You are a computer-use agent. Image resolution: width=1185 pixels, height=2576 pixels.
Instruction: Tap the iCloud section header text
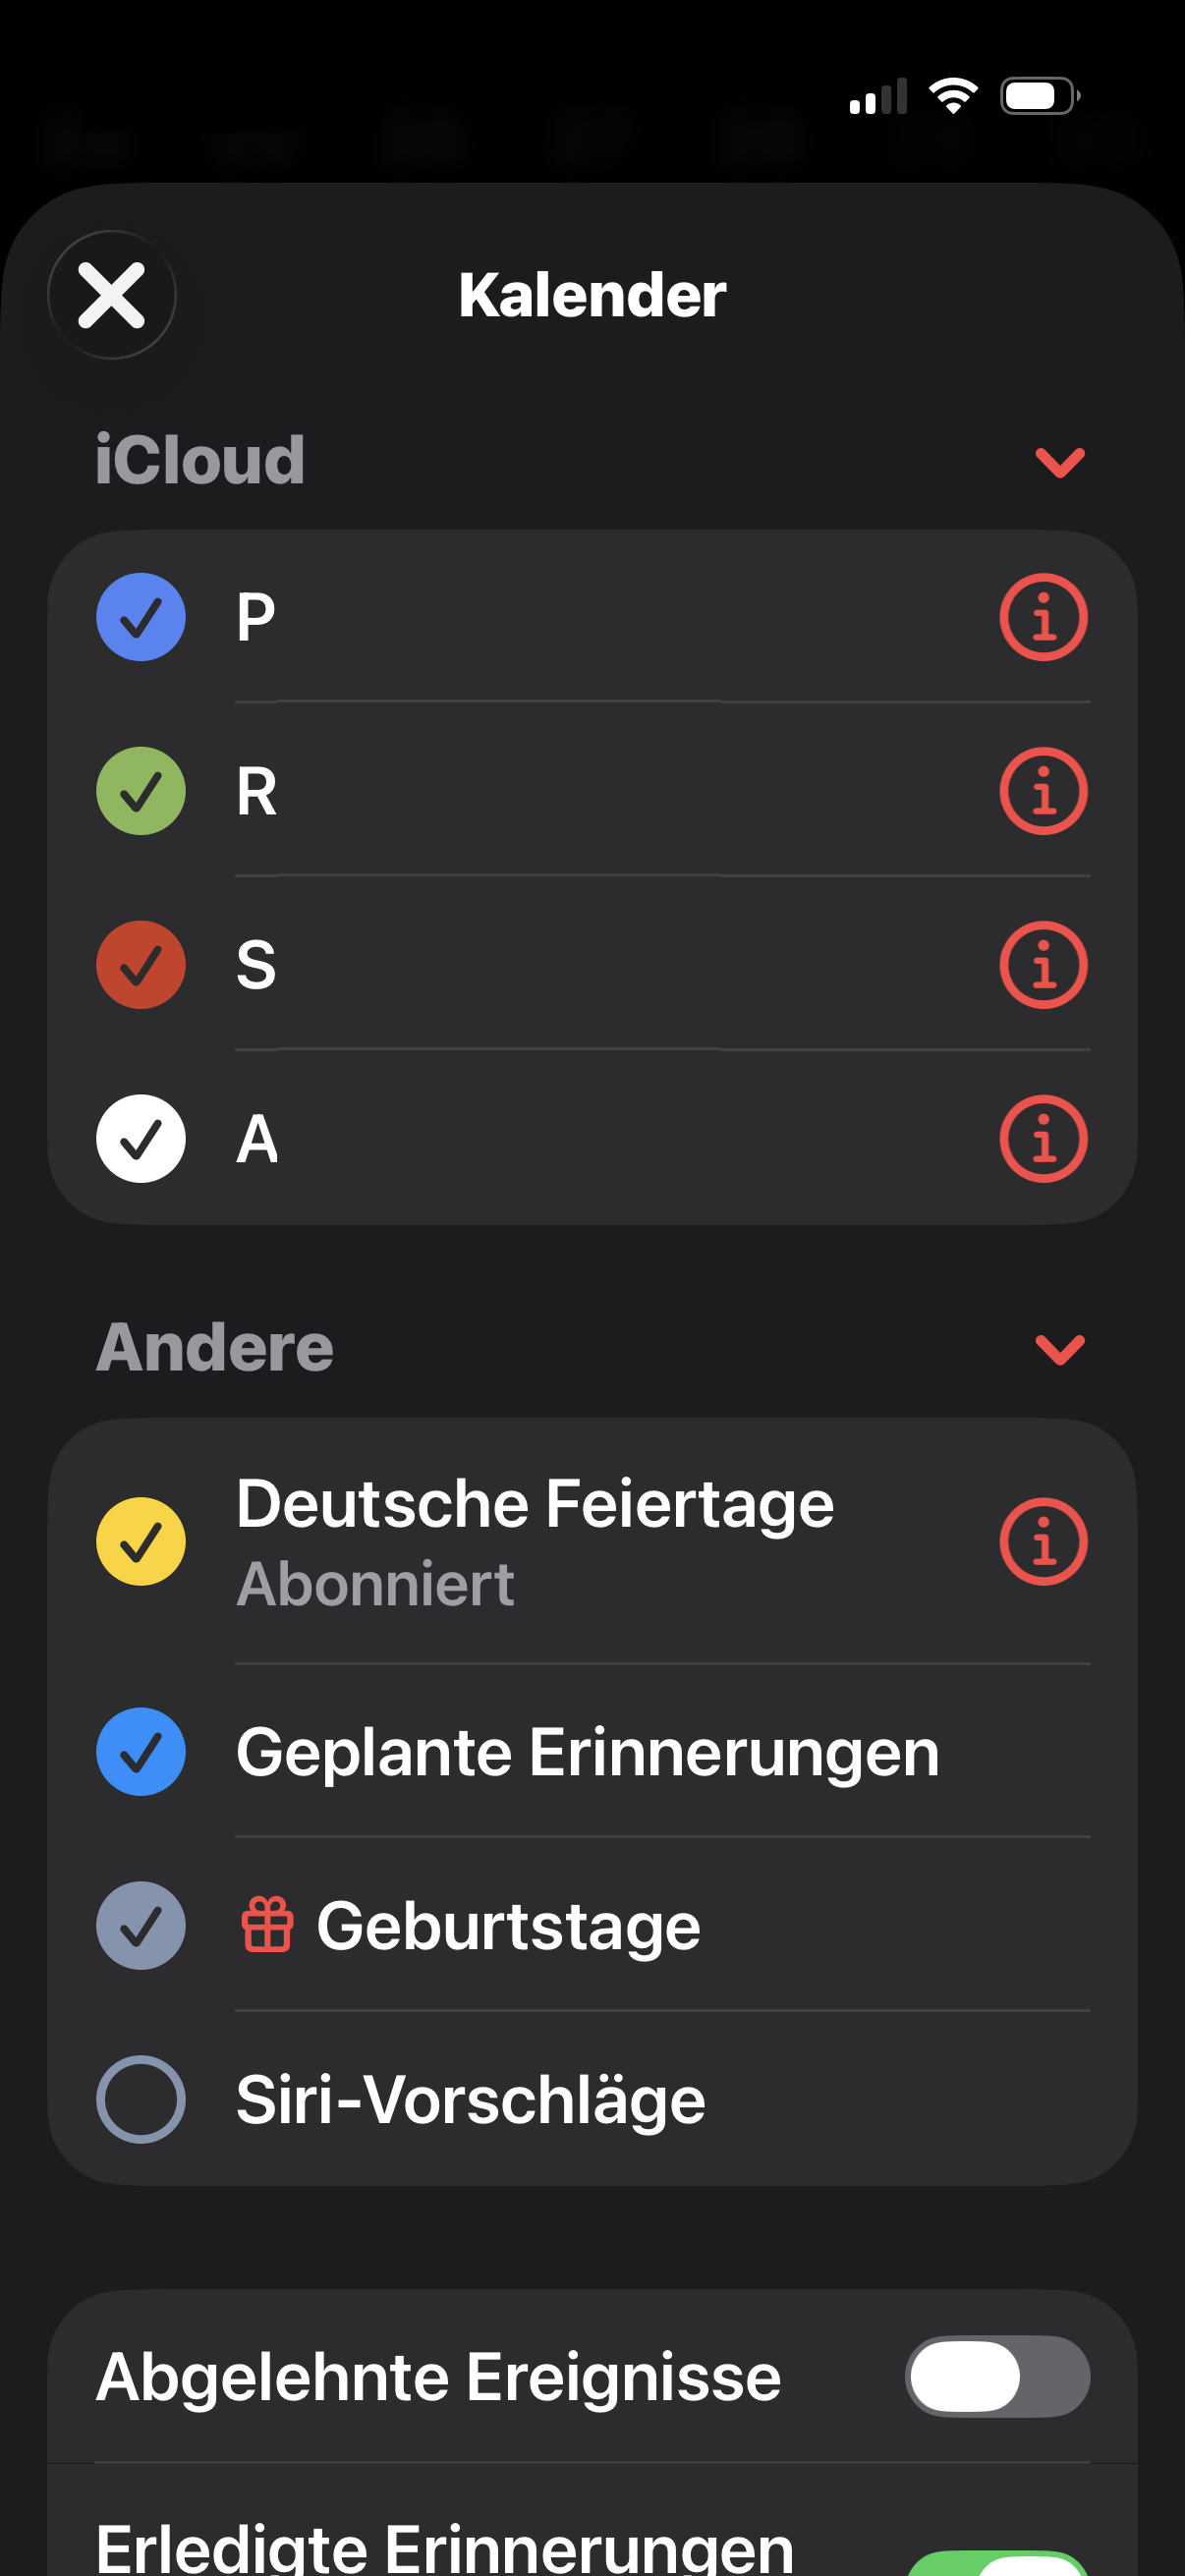pyautogui.click(x=200, y=460)
